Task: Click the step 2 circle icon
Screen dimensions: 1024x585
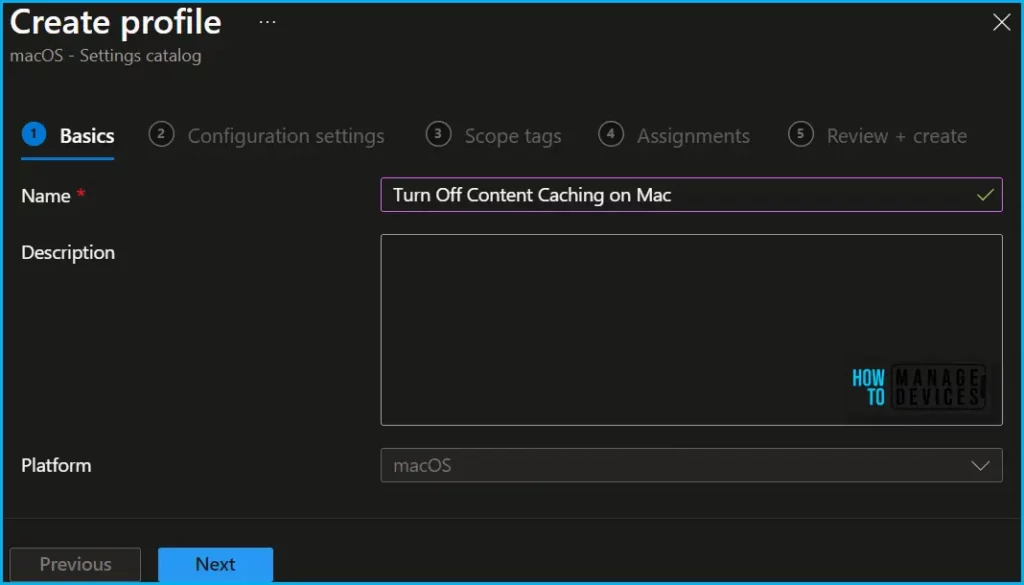Action: click(161, 134)
